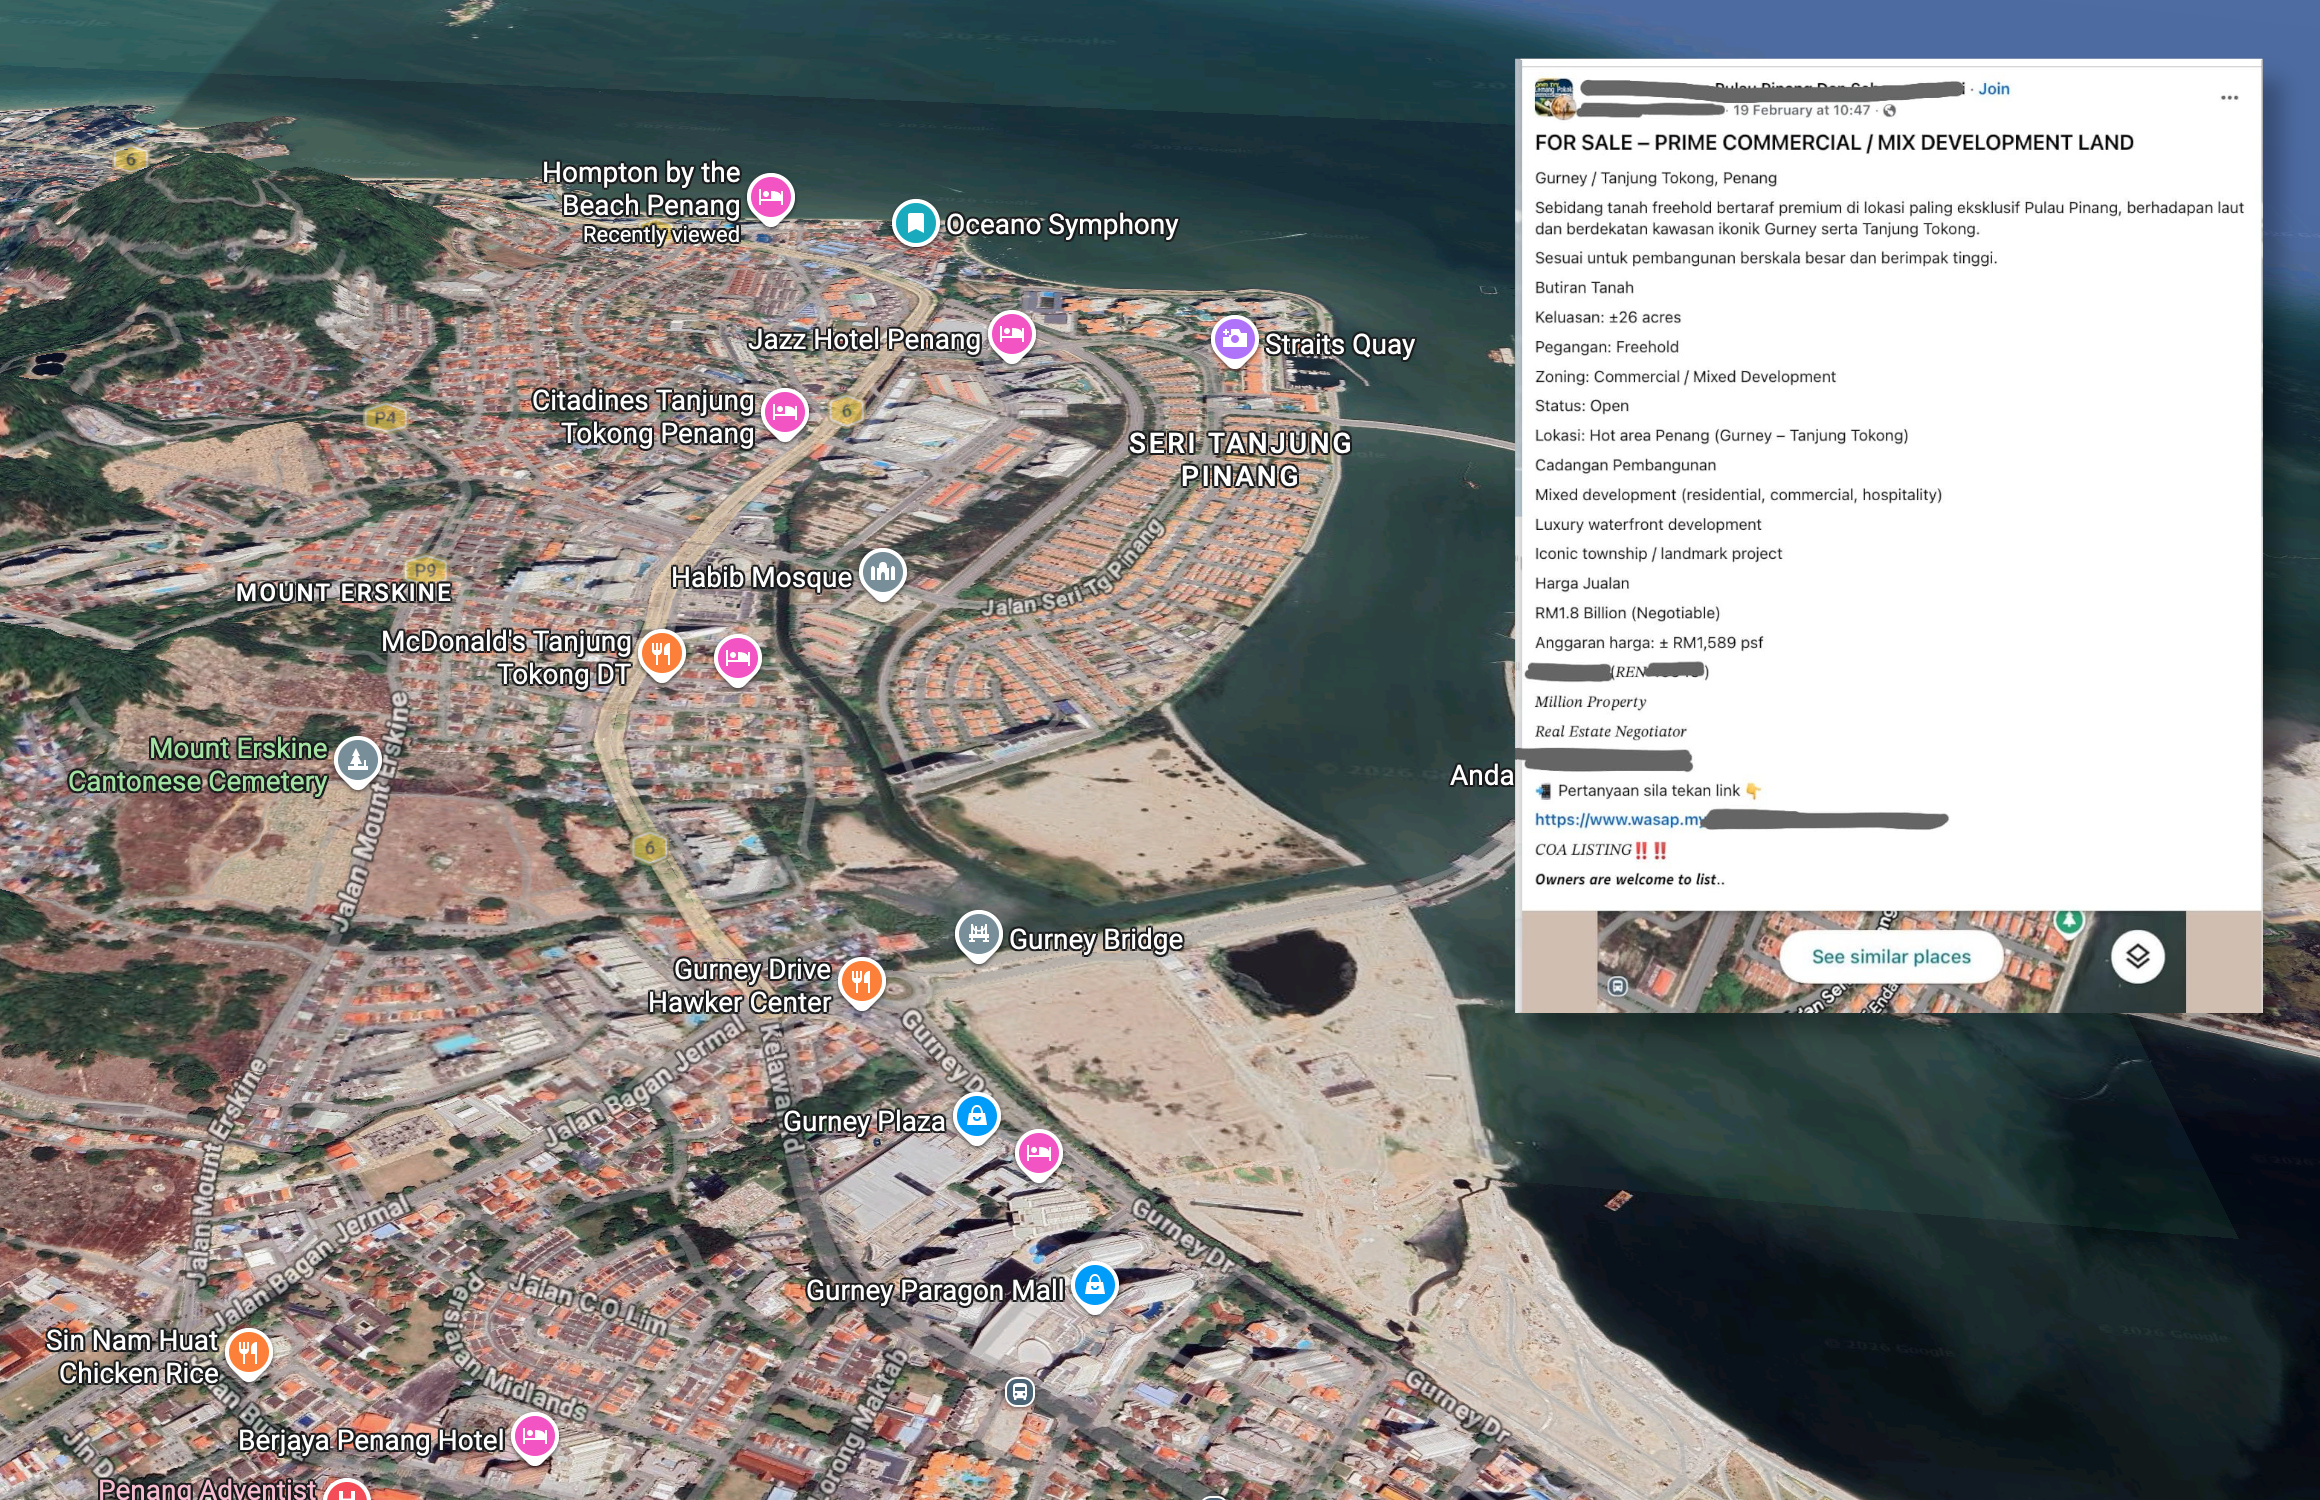Viewport: 2320px width, 1500px height.
Task: Click the Gurney Paragon Mall shopping pin
Action: pos(1095,1285)
